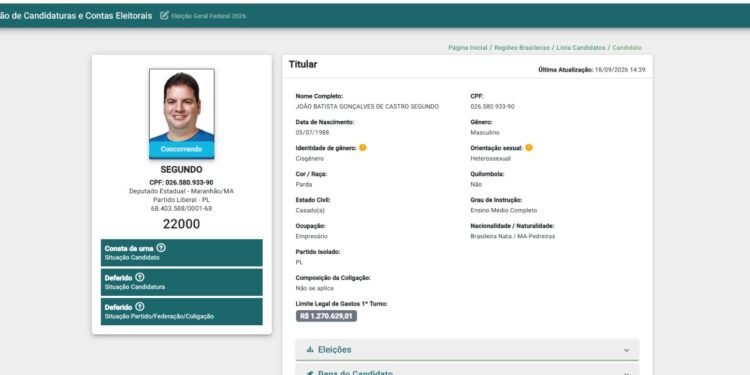750x375 pixels.
Task: Open help icon for Deferido Situação Partido/Federação/Coligação
Action: coord(140,307)
